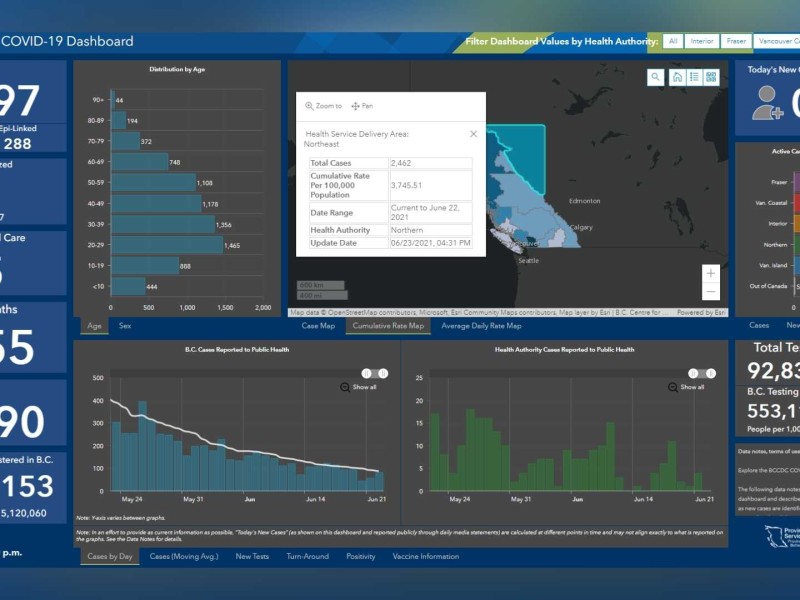This screenshot has height=600, width=800.
Task: Close the Northeast popup
Action: pos(474,134)
